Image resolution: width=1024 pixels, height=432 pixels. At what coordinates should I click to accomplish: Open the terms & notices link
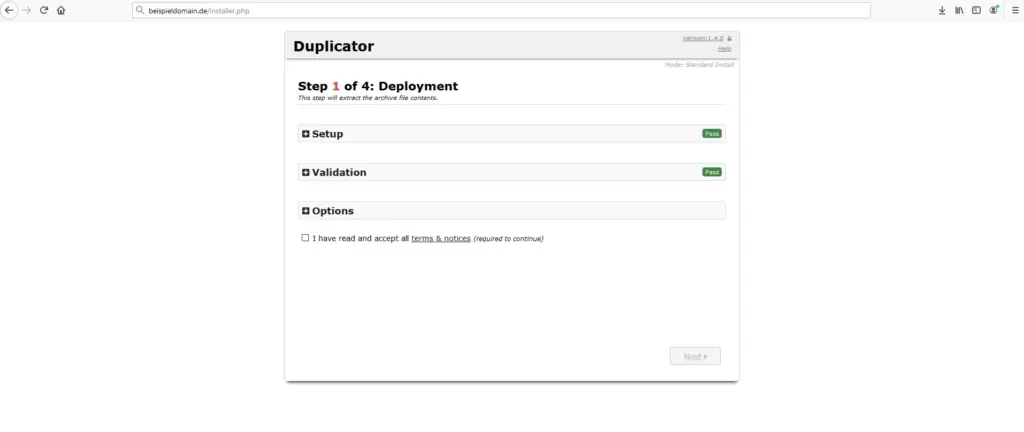tap(441, 239)
